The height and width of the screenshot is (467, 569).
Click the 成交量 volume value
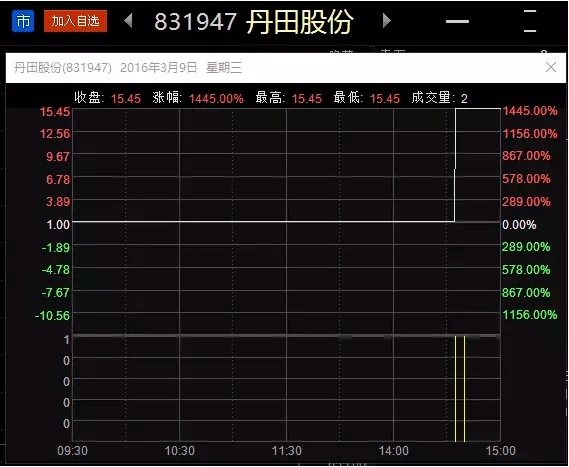point(464,99)
